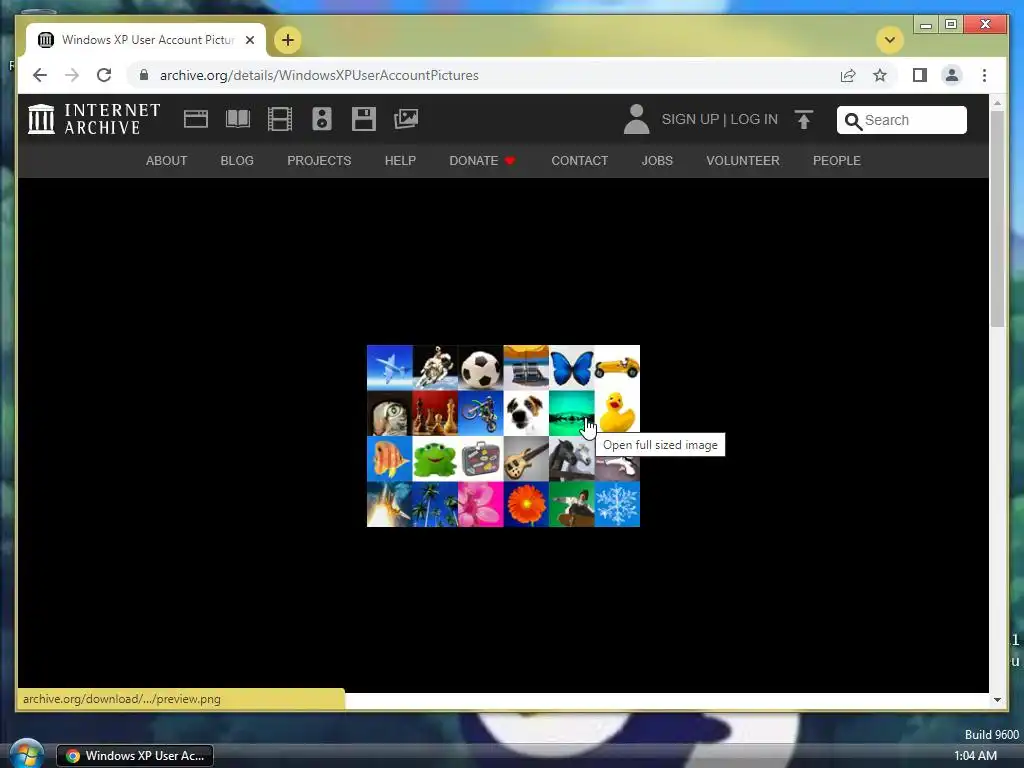
Task: Open the HELP menu item
Action: coord(400,161)
